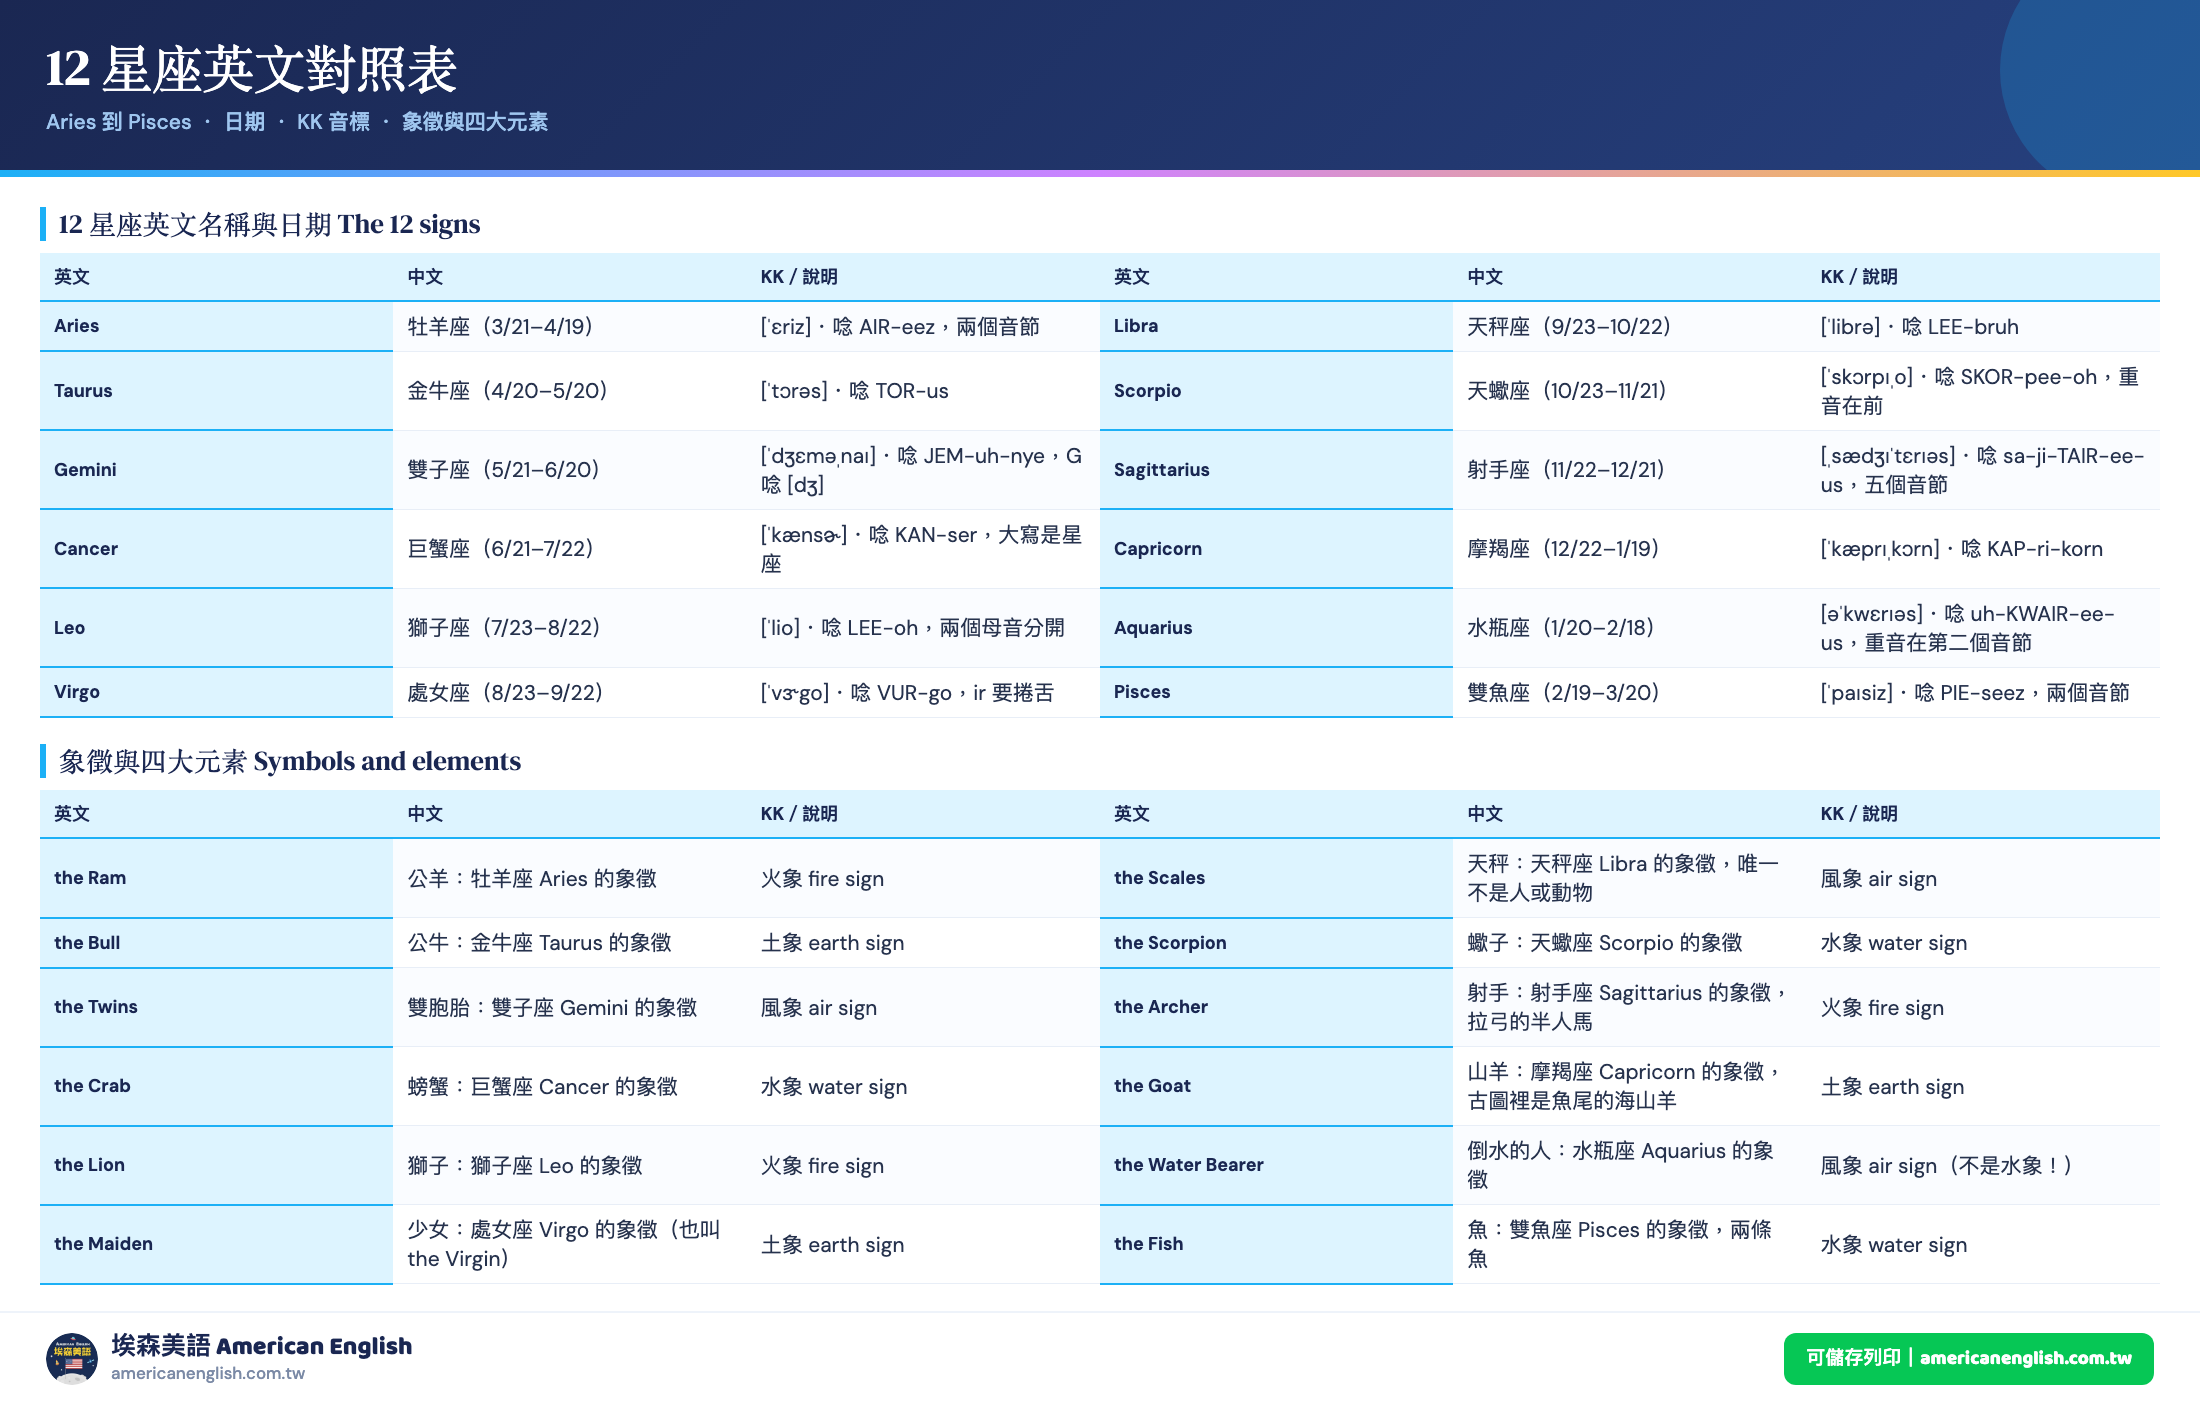Click the green americanenglish.com.tw save-and-print button
The width and height of the screenshot is (2200, 1409).
point(1968,1358)
